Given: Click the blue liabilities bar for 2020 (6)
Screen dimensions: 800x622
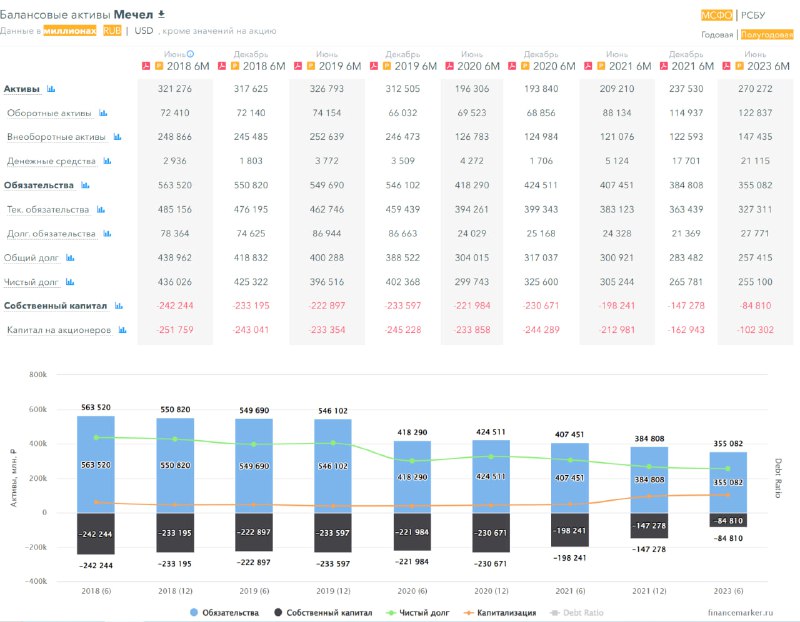Looking at the screenshot, I should pos(412,477).
